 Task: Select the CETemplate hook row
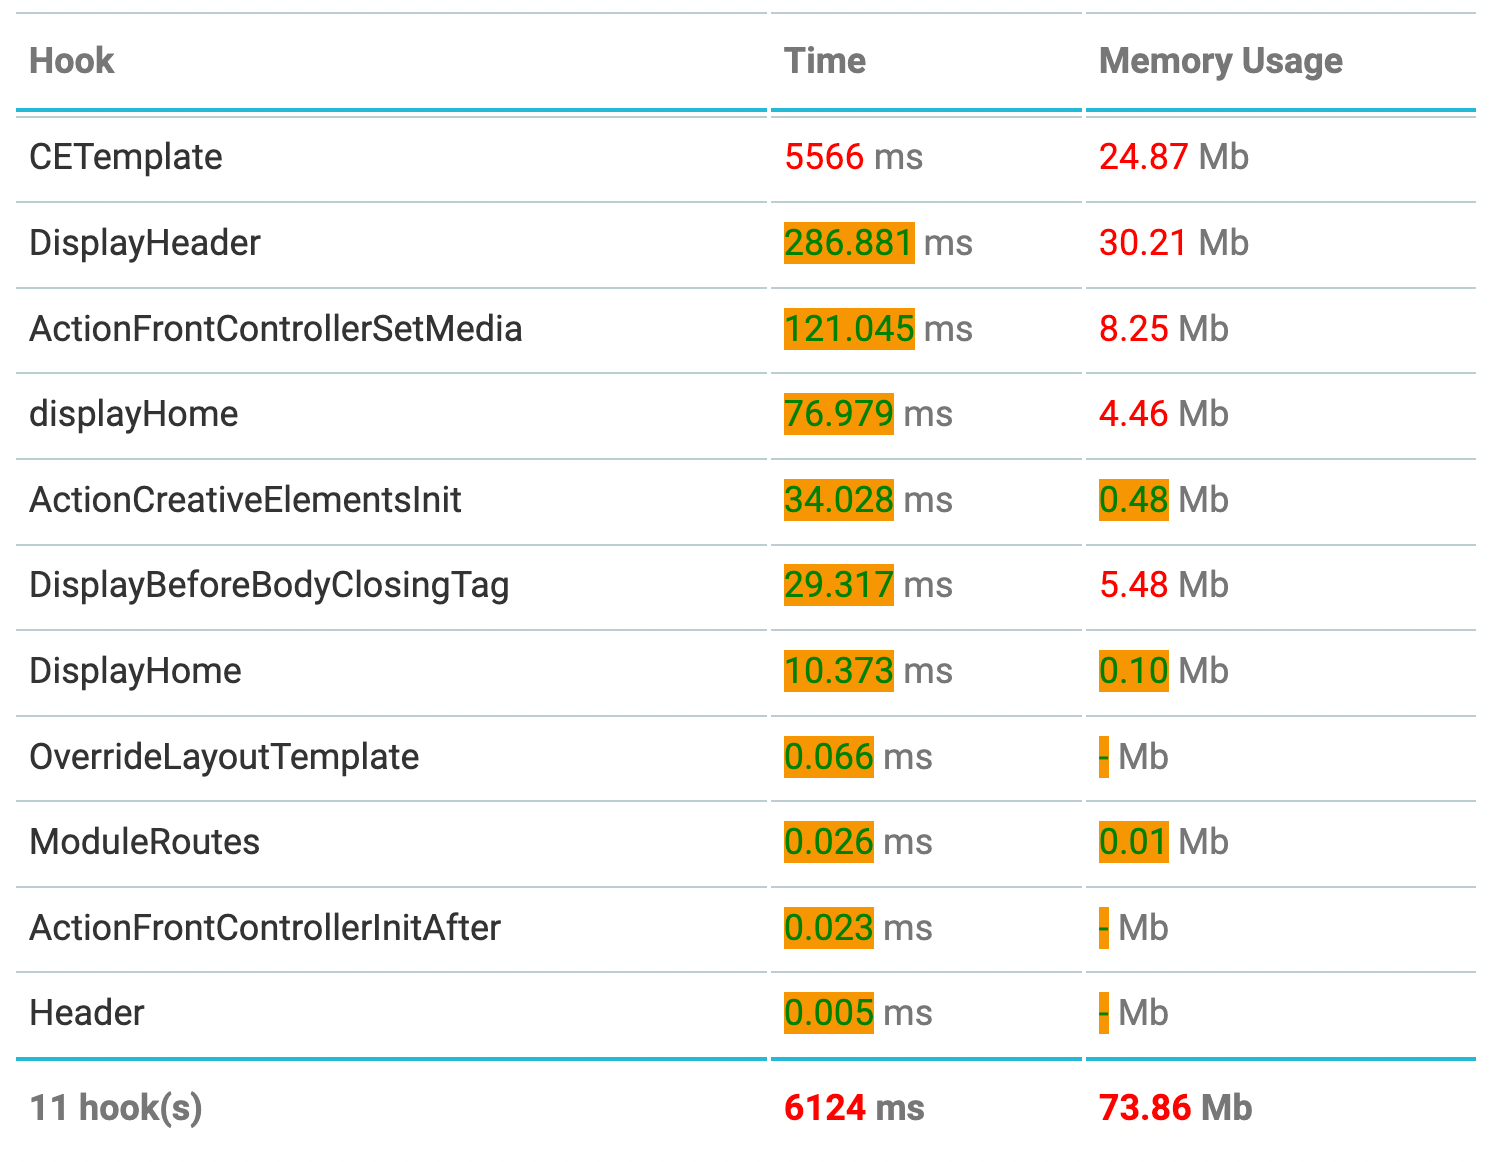(126, 157)
